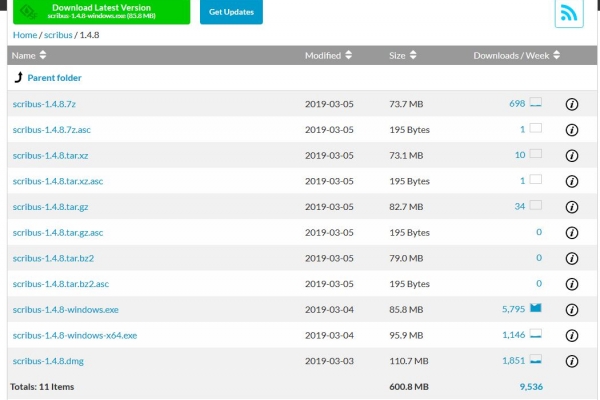
Task: Open download stats chart for scribus-1.4.8-windows-x64.exe
Action: [x=536, y=334]
